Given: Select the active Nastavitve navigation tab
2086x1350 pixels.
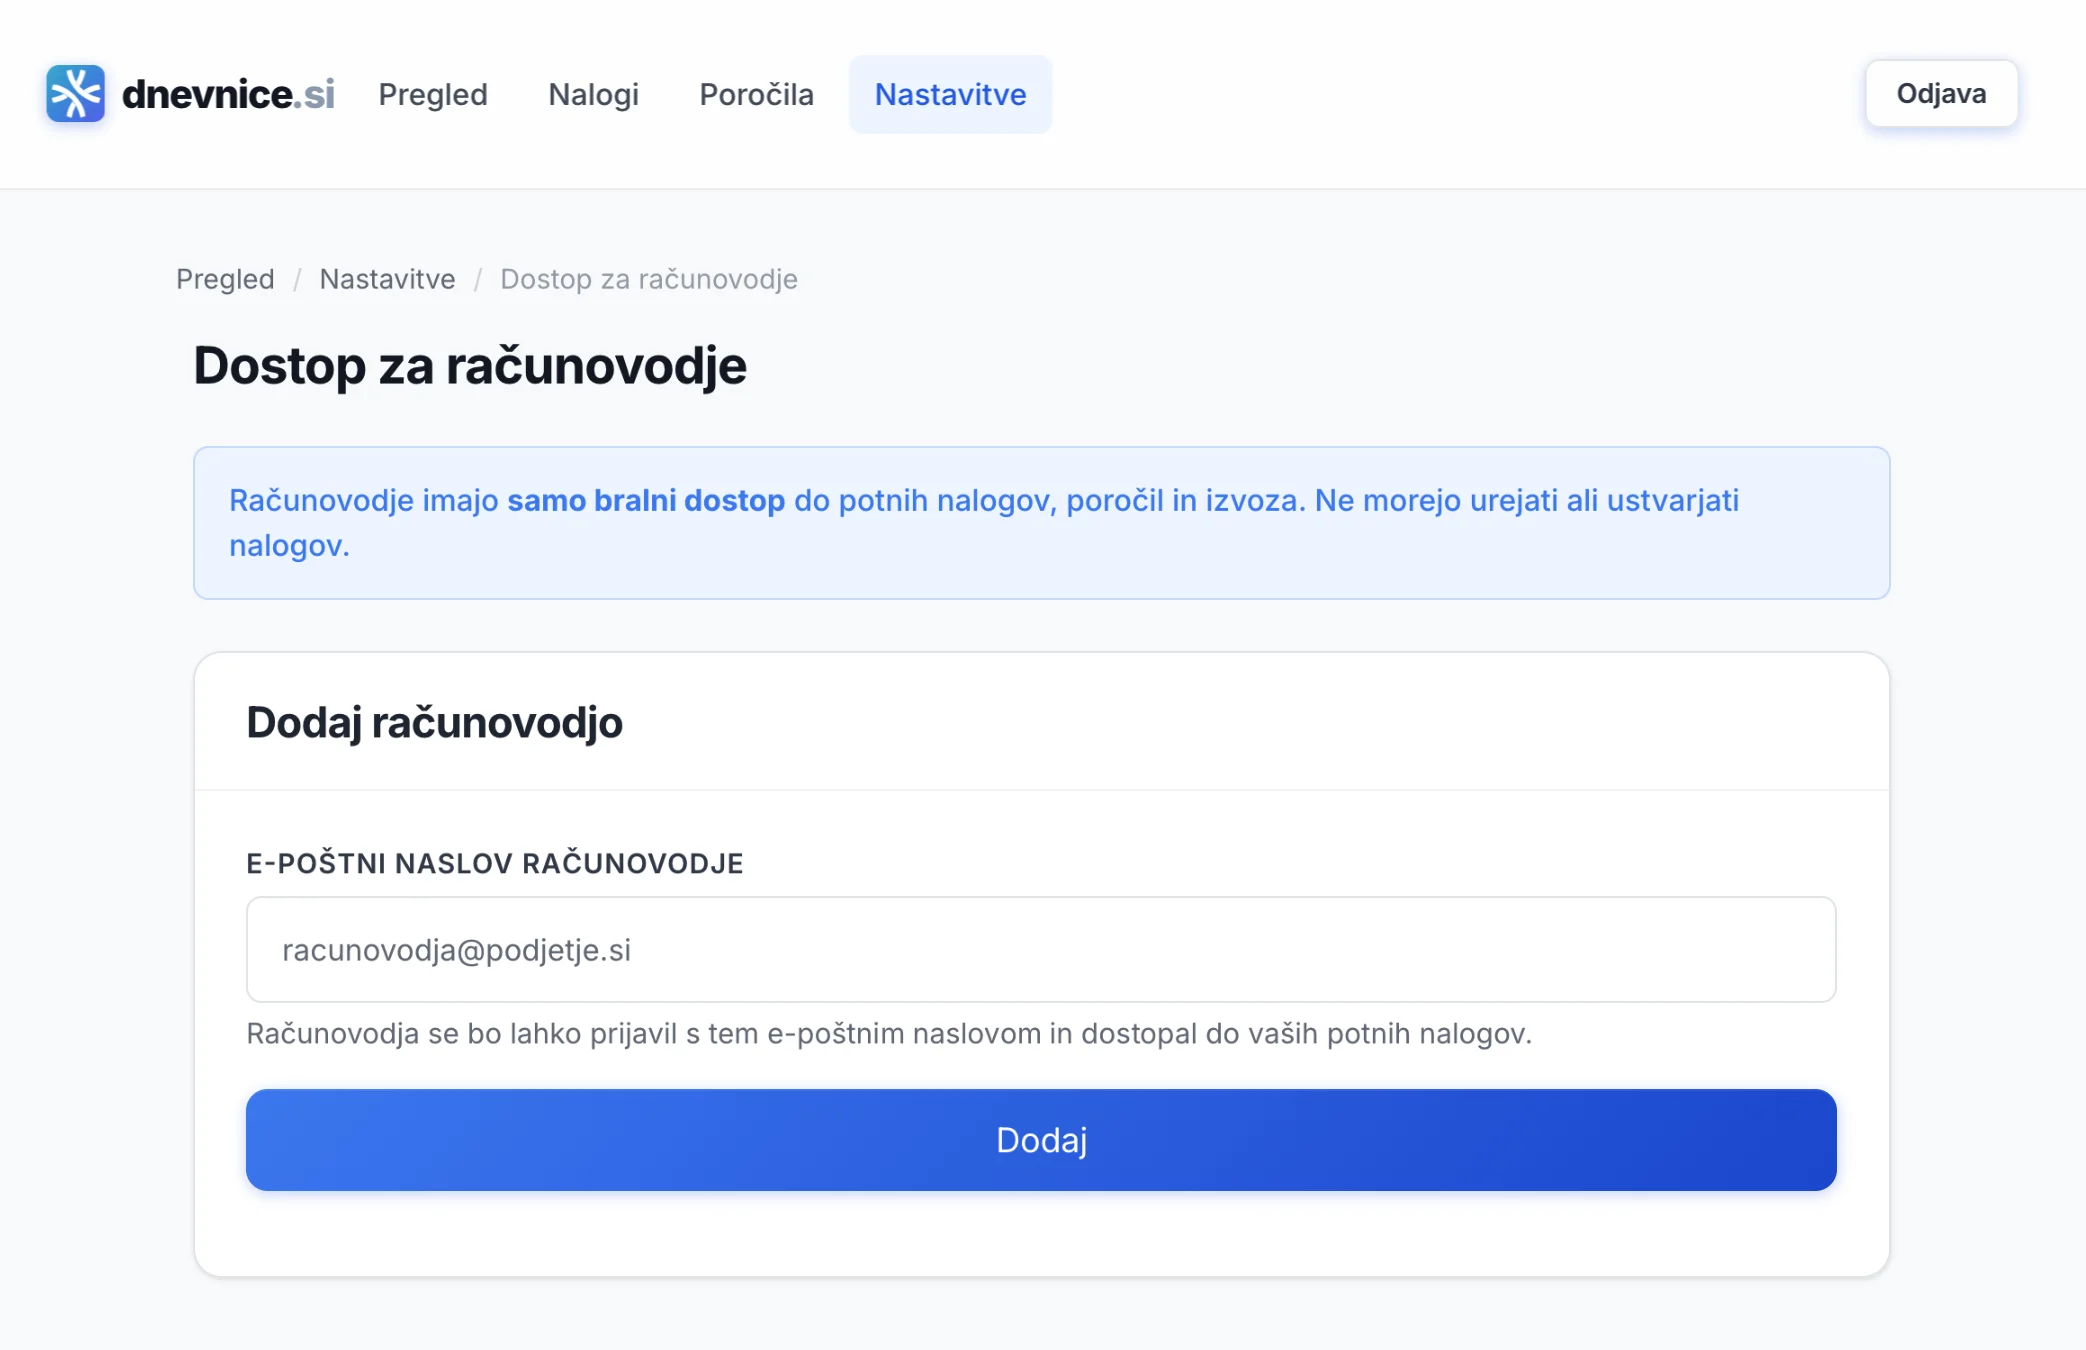Looking at the screenshot, I should pyautogui.click(x=950, y=94).
